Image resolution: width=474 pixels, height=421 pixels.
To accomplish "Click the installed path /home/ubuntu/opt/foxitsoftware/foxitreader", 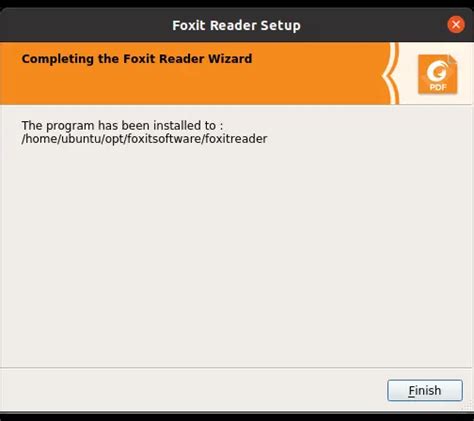I will coord(144,139).
